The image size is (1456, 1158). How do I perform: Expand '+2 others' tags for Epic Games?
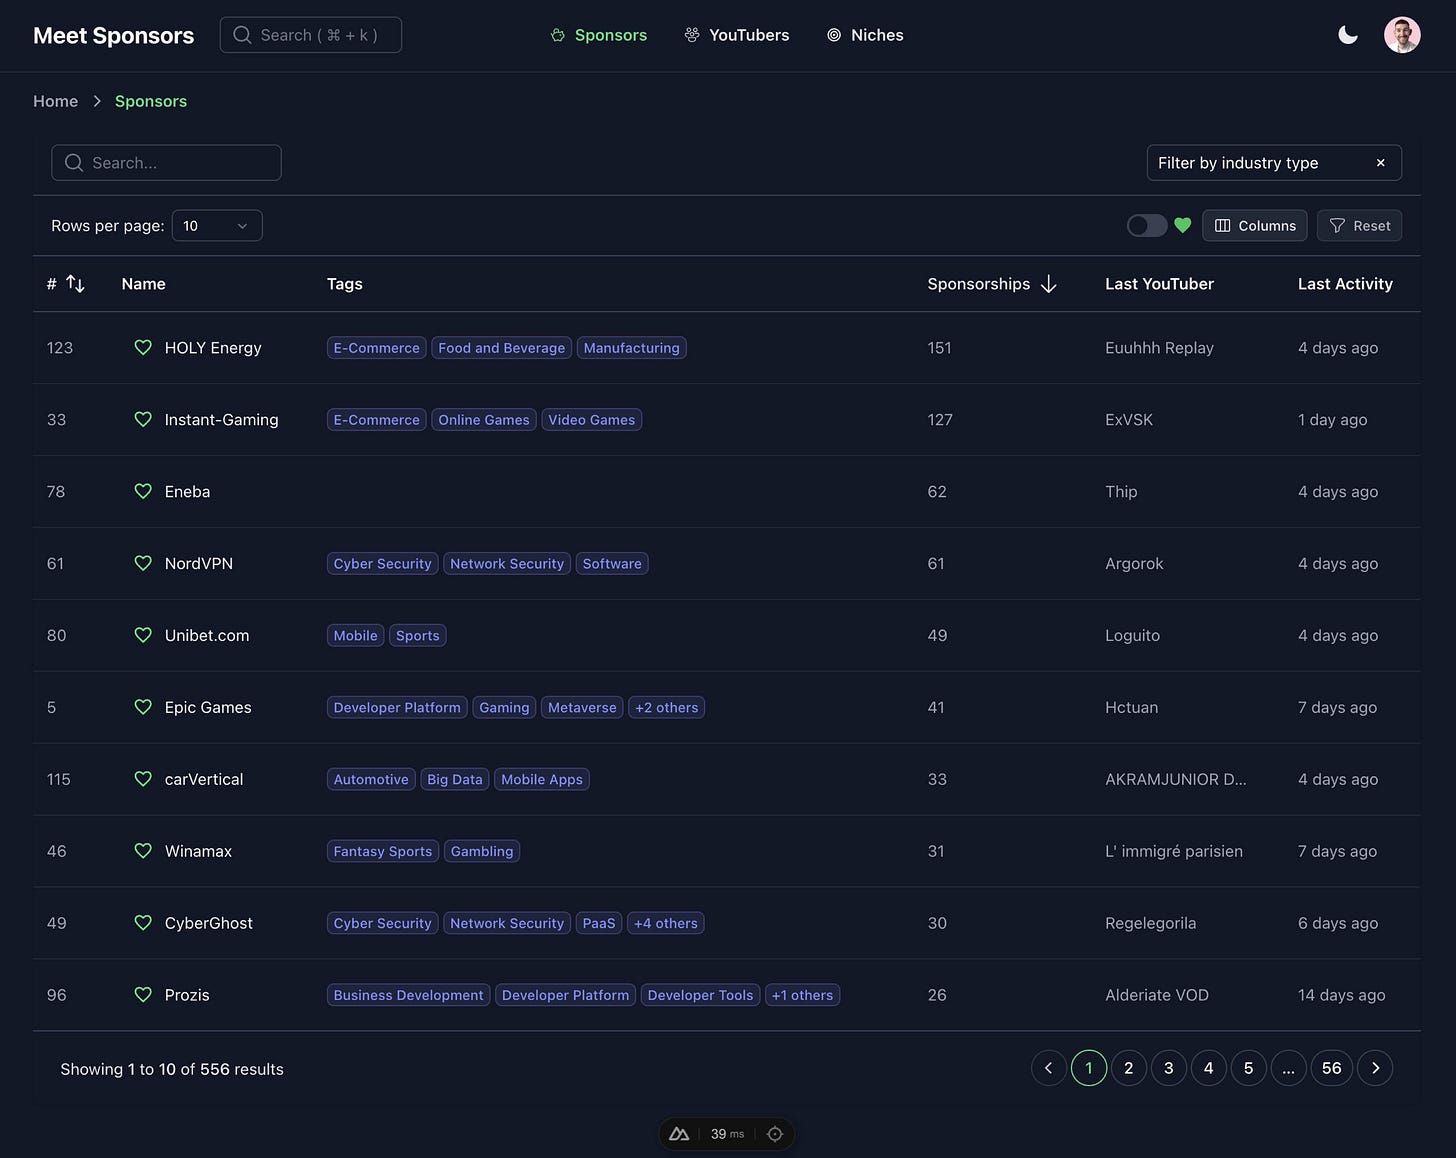(x=667, y=707)
